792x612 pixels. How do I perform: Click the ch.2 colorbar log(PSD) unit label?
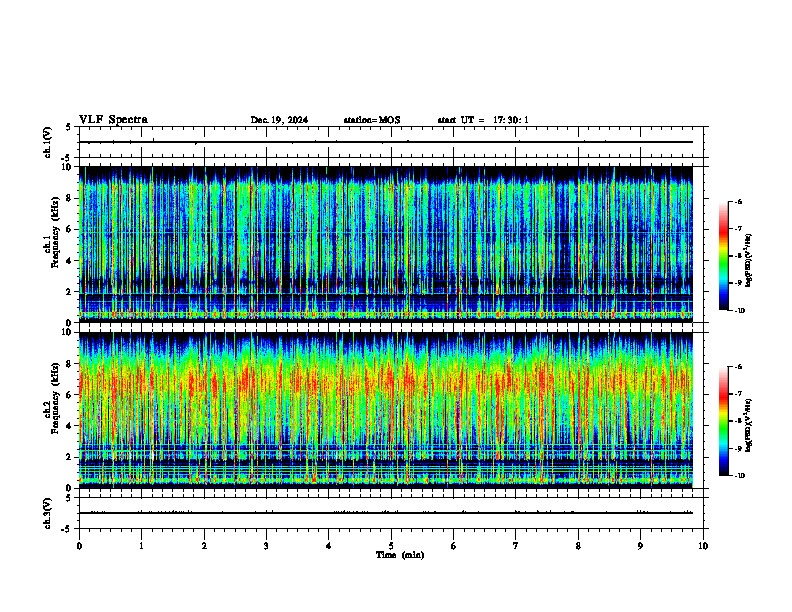pyautogui.click(x=749, y=426)
